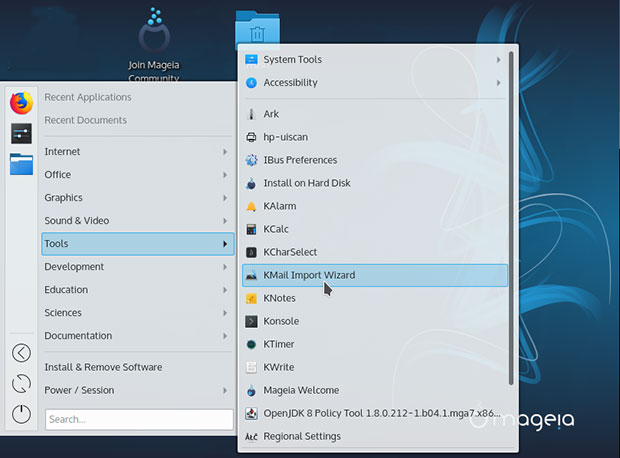This screenshot has height=458, width=620.
Task: Open the Sciences menu category
Action: [138, 313]
